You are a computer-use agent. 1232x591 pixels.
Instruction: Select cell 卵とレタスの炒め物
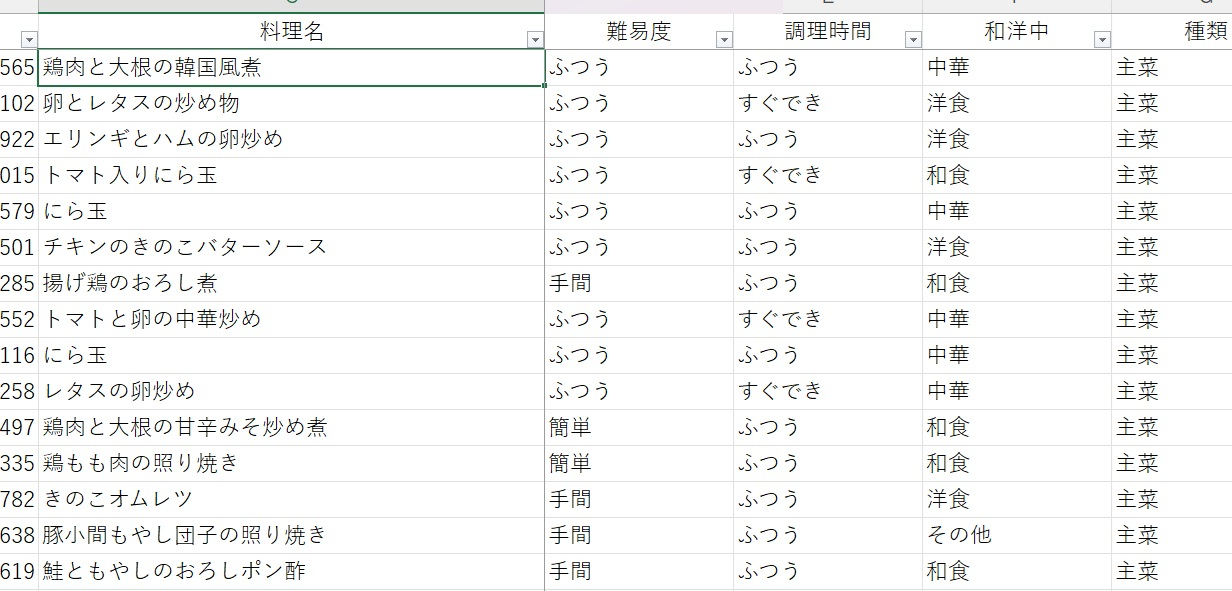[x=291, y=104]
